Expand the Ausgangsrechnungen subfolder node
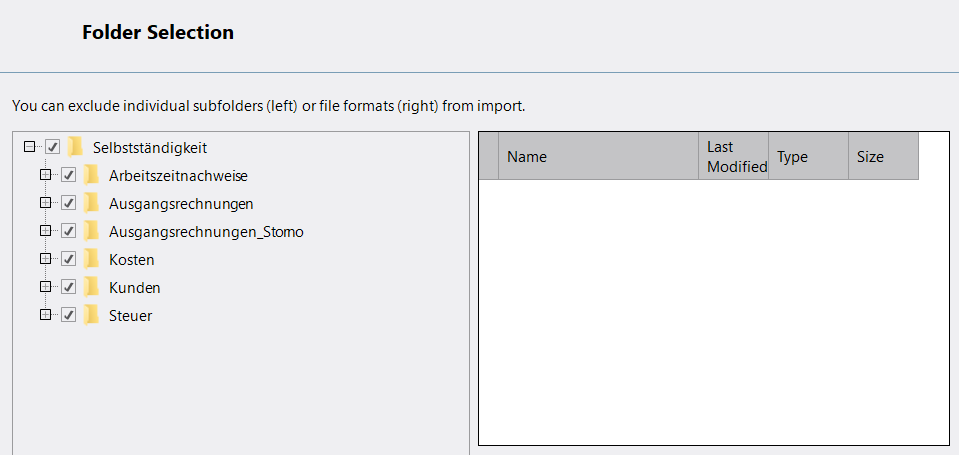Viewport: 959px width, 455px height. point(45,203)
